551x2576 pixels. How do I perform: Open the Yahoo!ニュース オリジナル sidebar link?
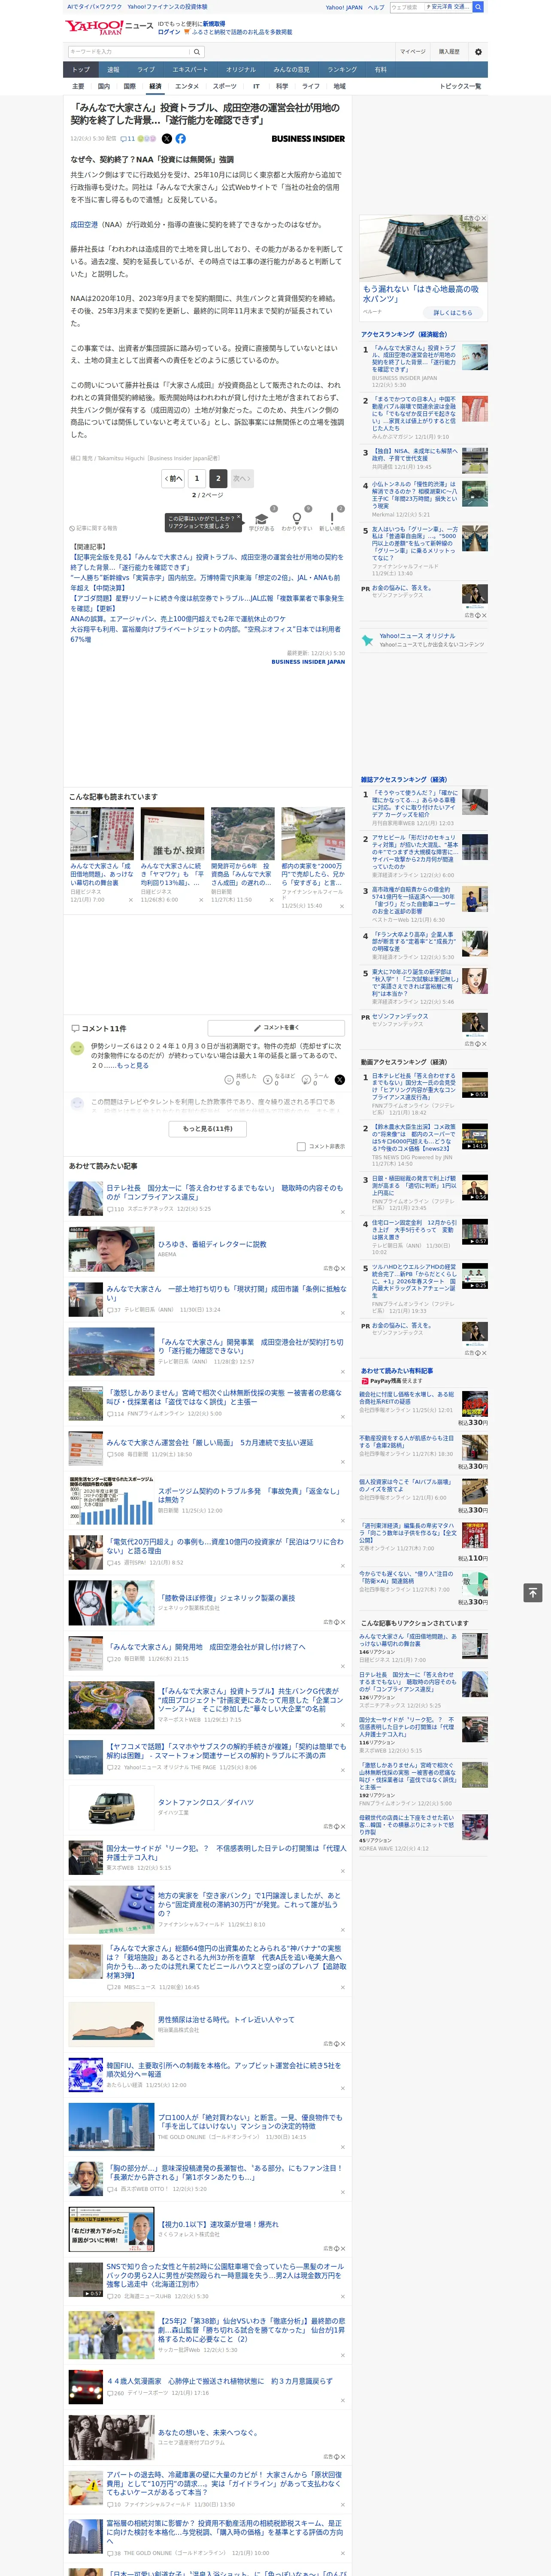pyautogui.click(x=417, y=636)
